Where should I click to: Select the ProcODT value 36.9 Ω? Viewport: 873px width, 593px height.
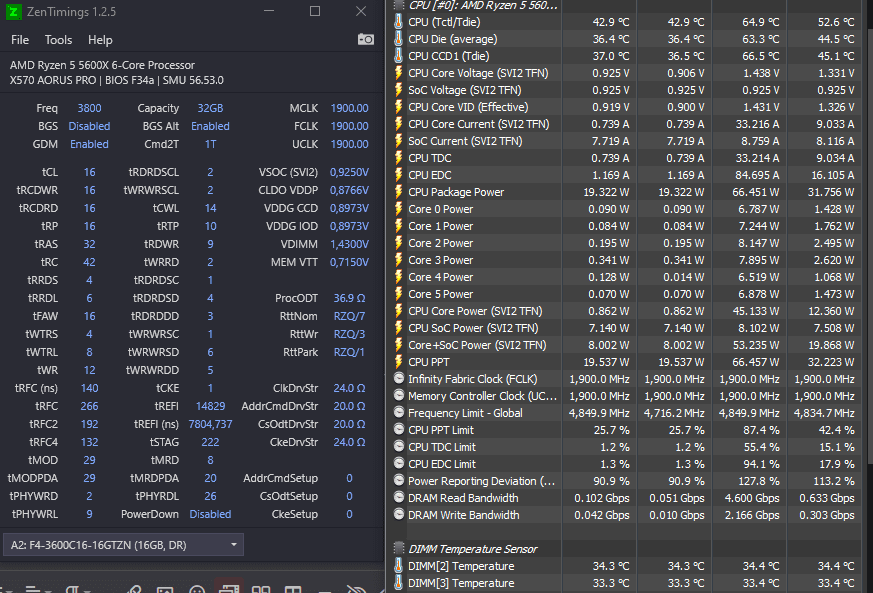click(349, 298)
